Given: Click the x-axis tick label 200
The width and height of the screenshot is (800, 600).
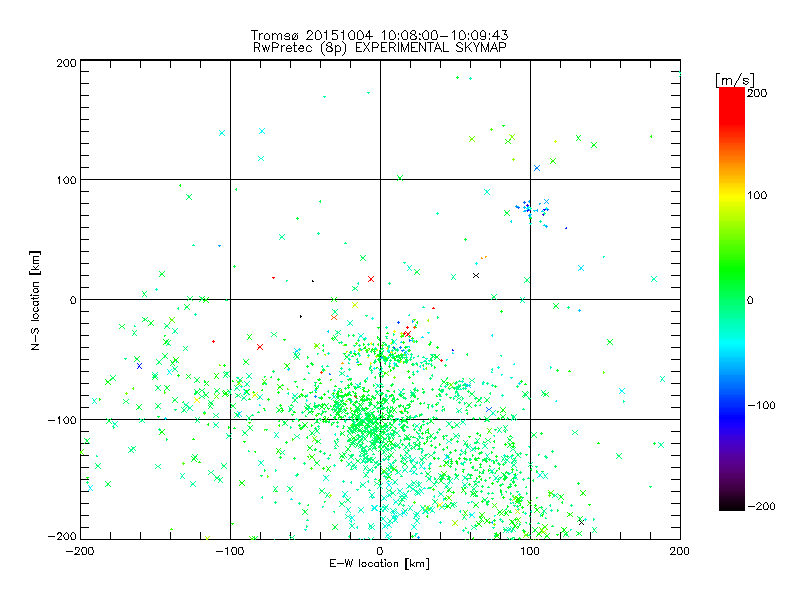Looking at the screenshot, I should (x=680, y=552).
